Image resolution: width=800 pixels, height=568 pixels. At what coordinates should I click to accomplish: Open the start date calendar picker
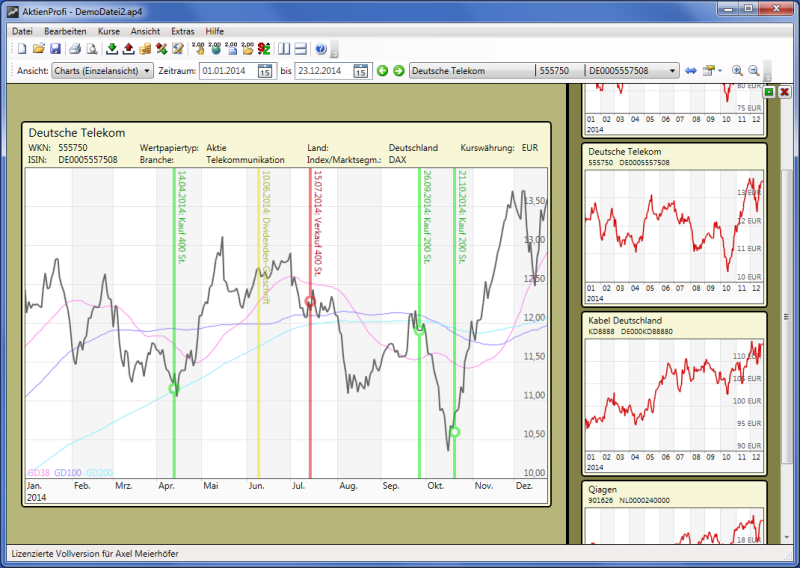coord(265,71)
